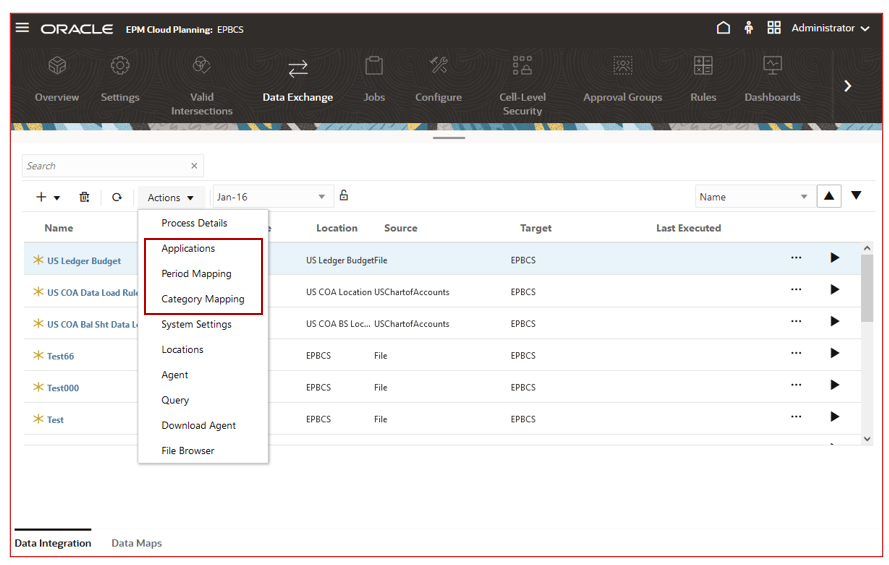Choose System Settings from Actions menu
Viewport: 889px width, 565px height.
coord(196,325)
